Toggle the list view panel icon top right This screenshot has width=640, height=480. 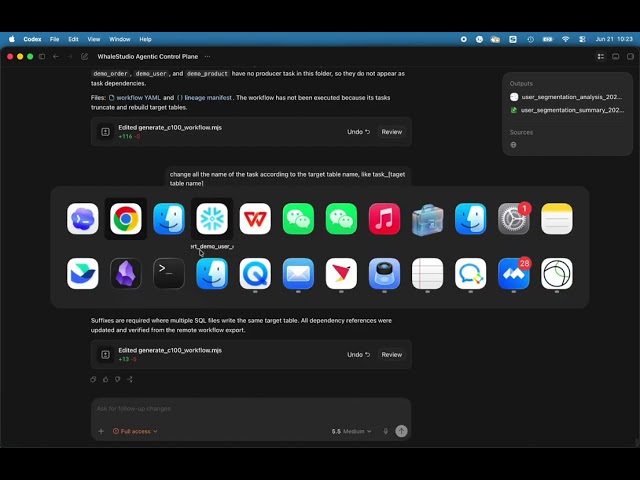(600, 56)
